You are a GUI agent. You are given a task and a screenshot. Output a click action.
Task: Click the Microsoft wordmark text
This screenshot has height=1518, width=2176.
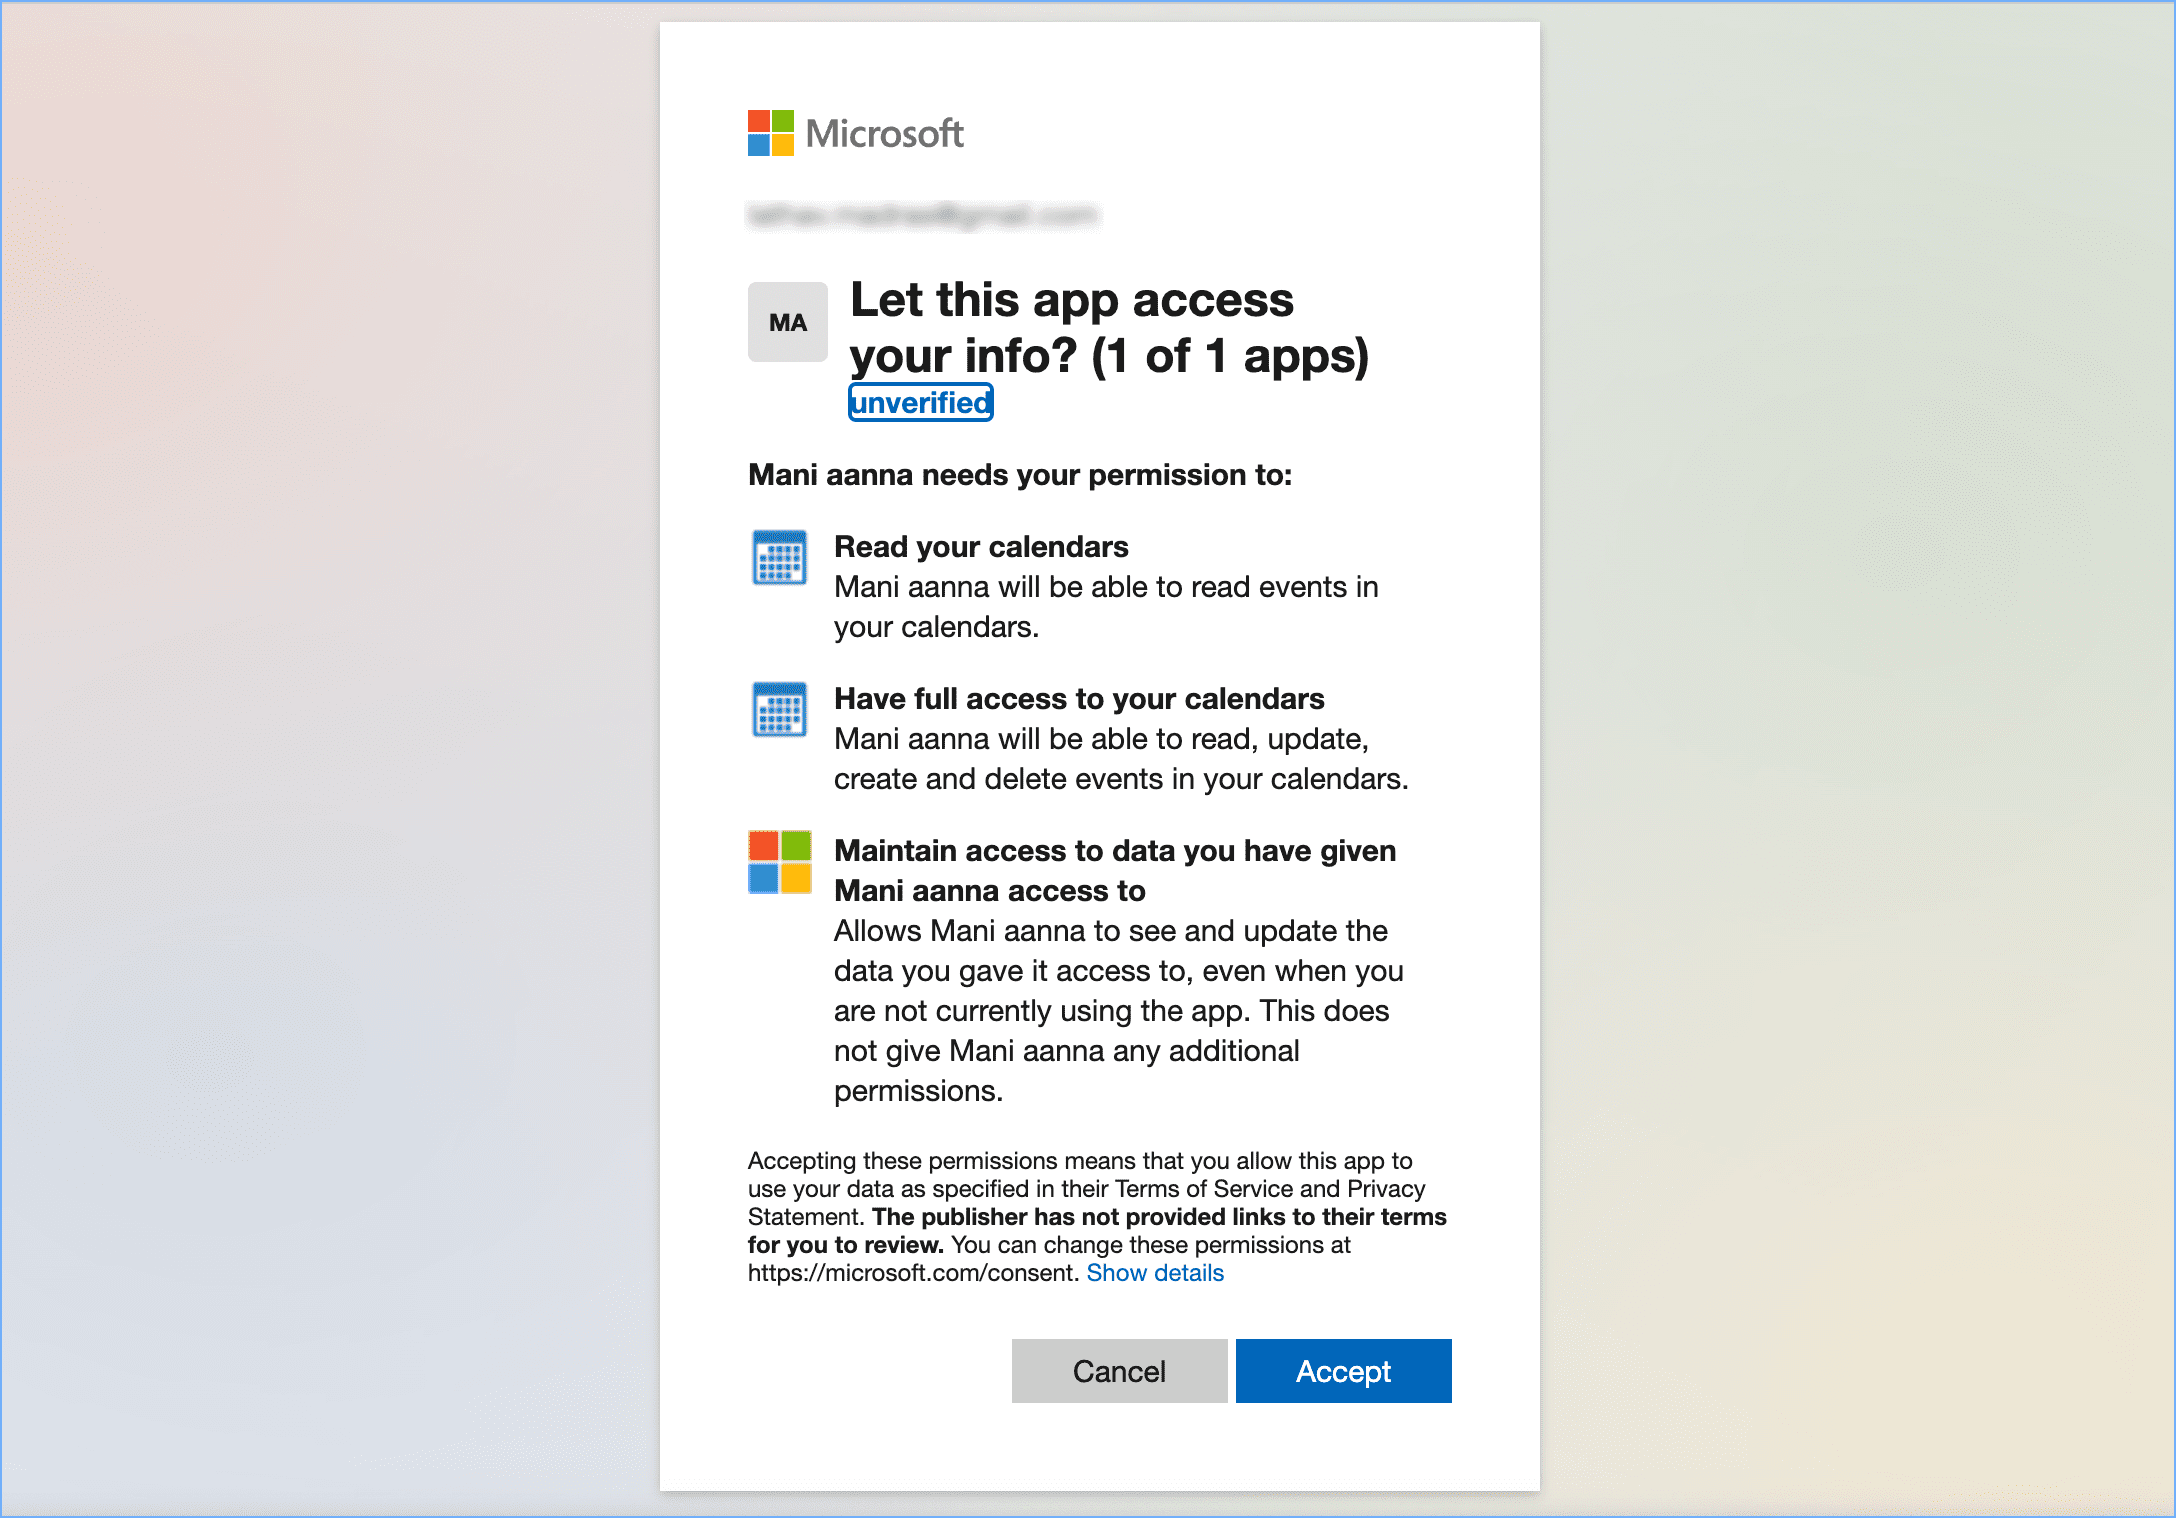point(885,133)
